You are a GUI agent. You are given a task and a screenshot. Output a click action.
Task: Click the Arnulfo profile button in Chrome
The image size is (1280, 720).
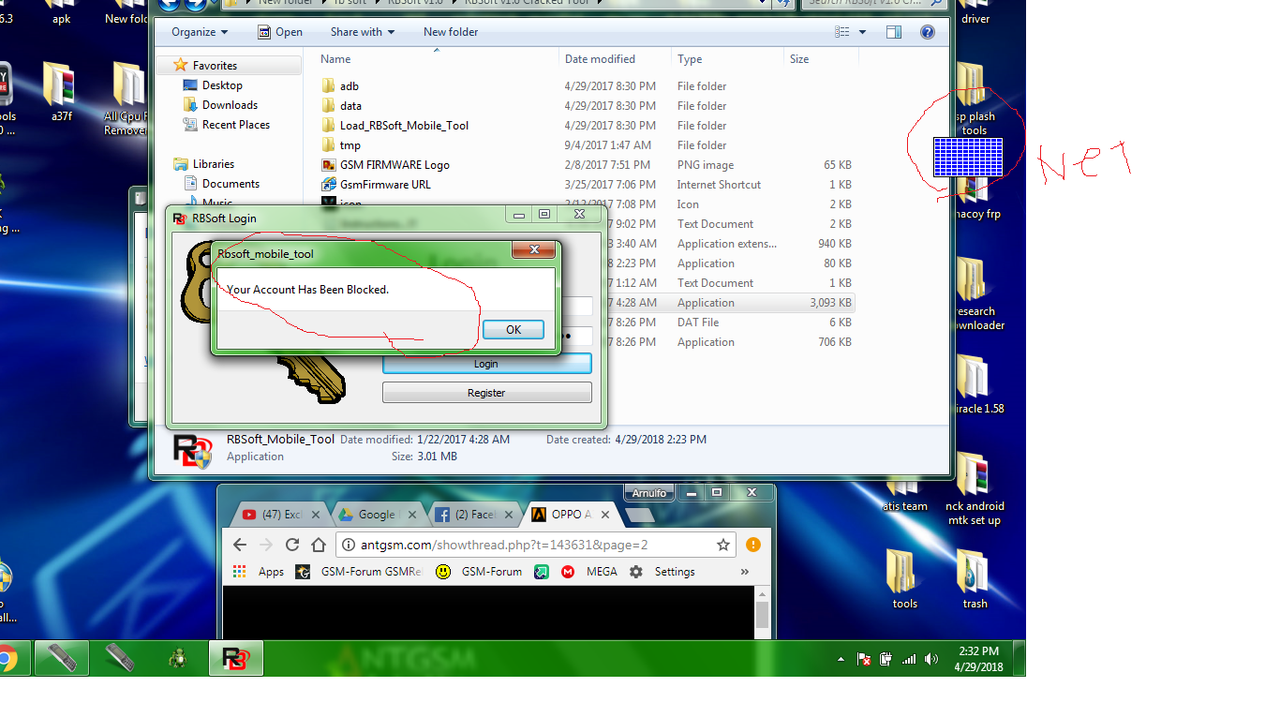tap(650, 493)
